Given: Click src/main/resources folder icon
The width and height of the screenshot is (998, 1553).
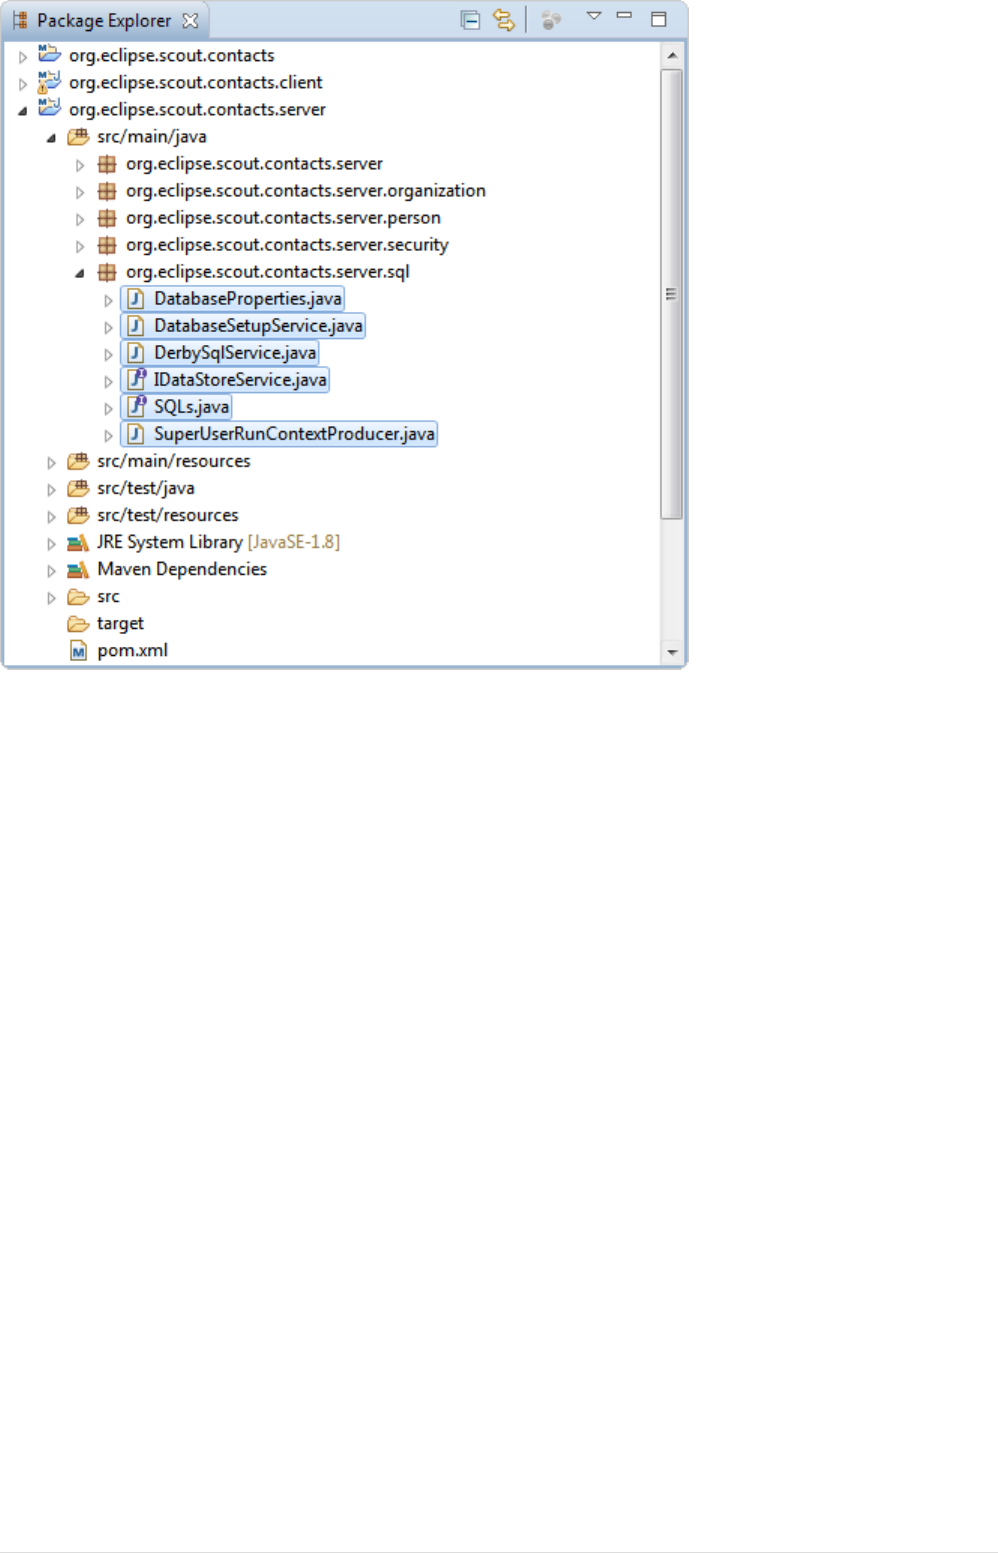Looking at the screenshot, I should [78, 461].
